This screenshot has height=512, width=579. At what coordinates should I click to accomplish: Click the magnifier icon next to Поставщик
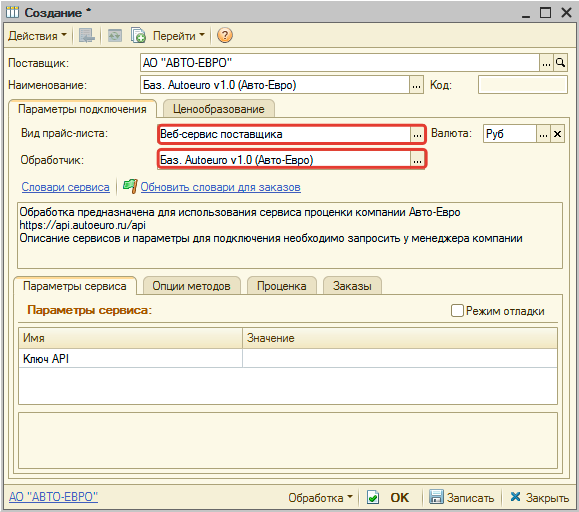pos(560,63)
